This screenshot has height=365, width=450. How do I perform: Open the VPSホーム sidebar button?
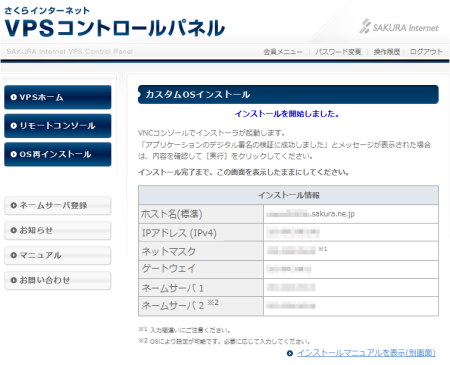click(57, 97)
